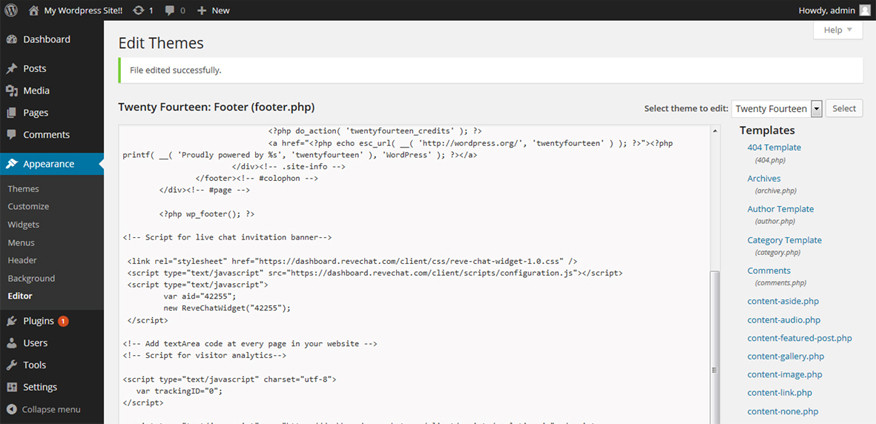Click the Dashboard gauge icon
The width and height of the screenshot is (876, 424).
click(x=12, y=39)
